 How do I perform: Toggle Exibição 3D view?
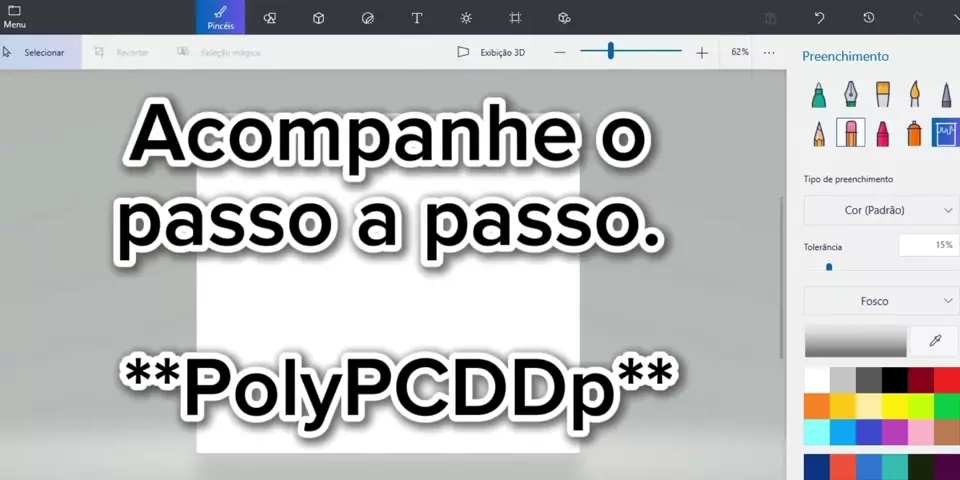pos(492,52)
